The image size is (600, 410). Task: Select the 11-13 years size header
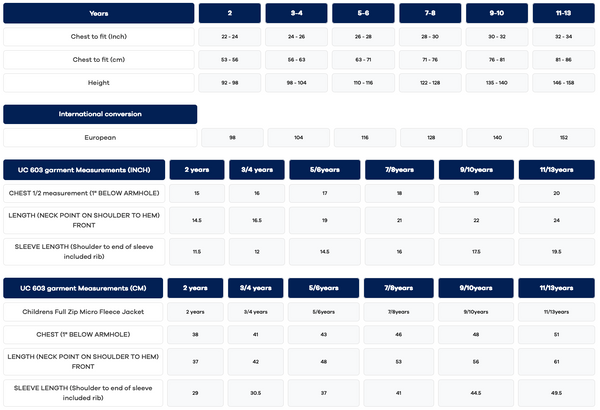tap(563, 13)
